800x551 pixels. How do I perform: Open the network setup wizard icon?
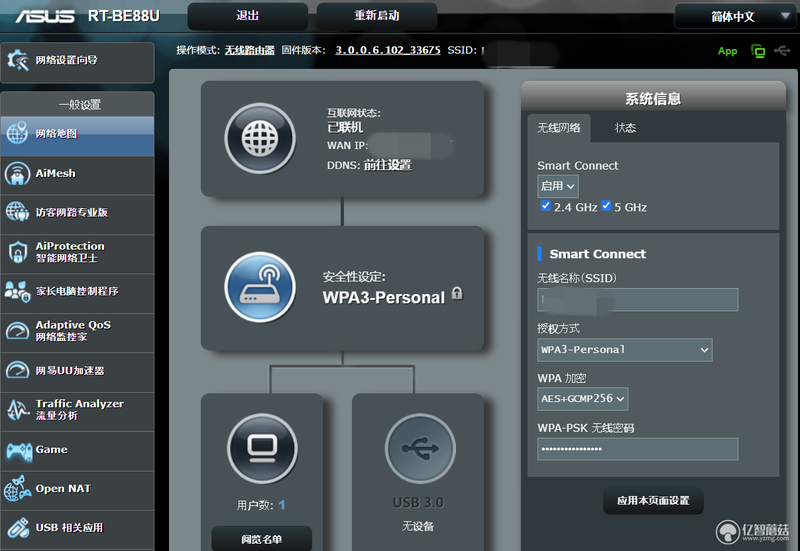coord(18,60)
